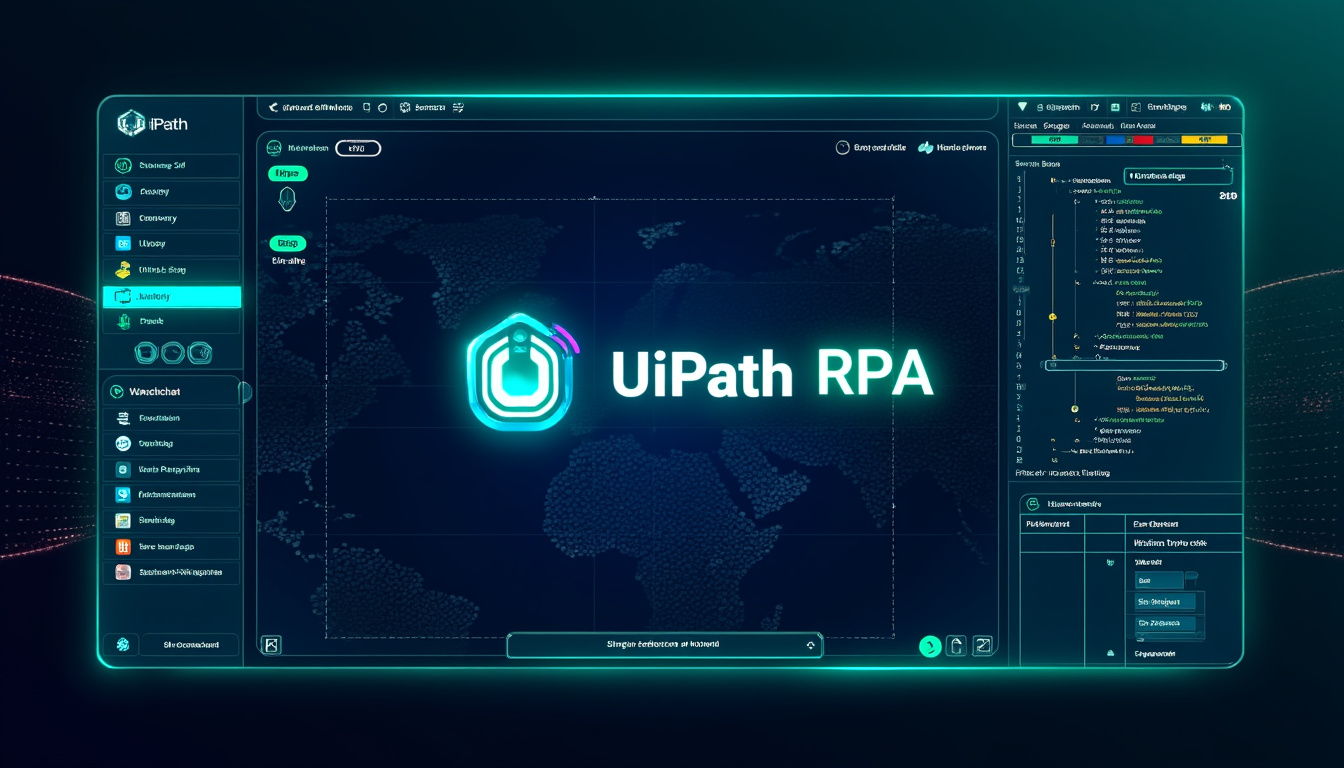Toggle the highlighted sidebar item with the cyan border
Screen dimensions: 1344x768
[x=171, y=296]
